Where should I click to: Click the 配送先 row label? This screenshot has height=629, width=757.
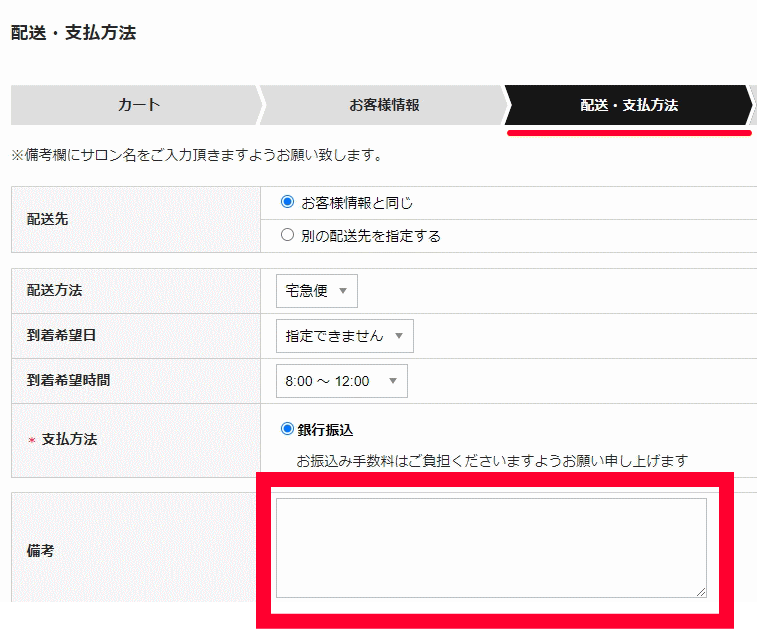coord(48,219)
